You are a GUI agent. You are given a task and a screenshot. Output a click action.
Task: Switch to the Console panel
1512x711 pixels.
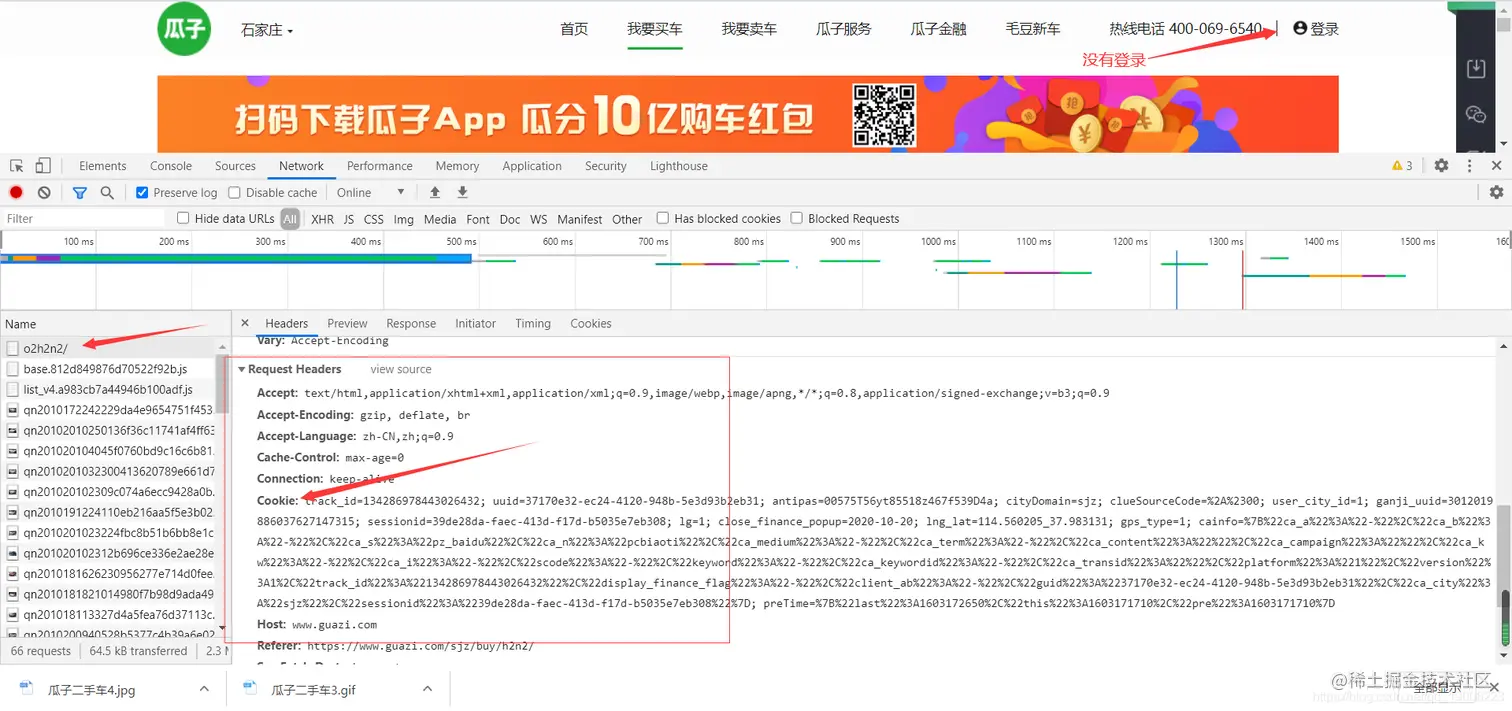[170, 166]
